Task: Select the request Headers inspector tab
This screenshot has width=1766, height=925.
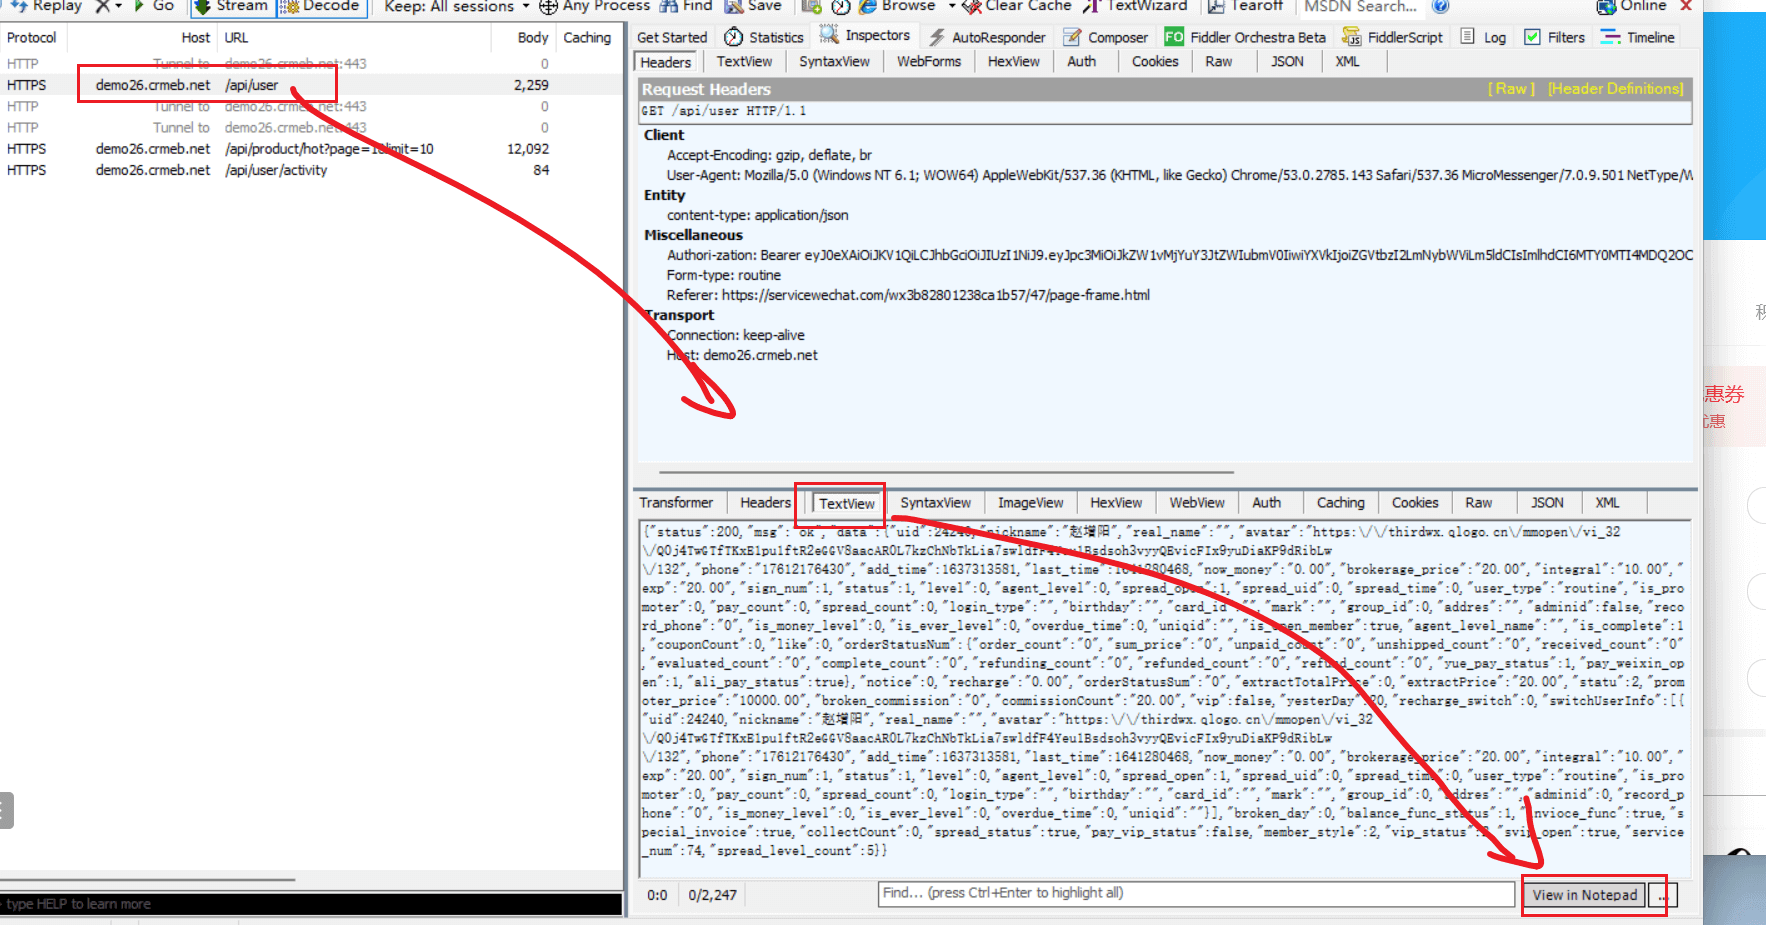Action: tap(666, 62)
